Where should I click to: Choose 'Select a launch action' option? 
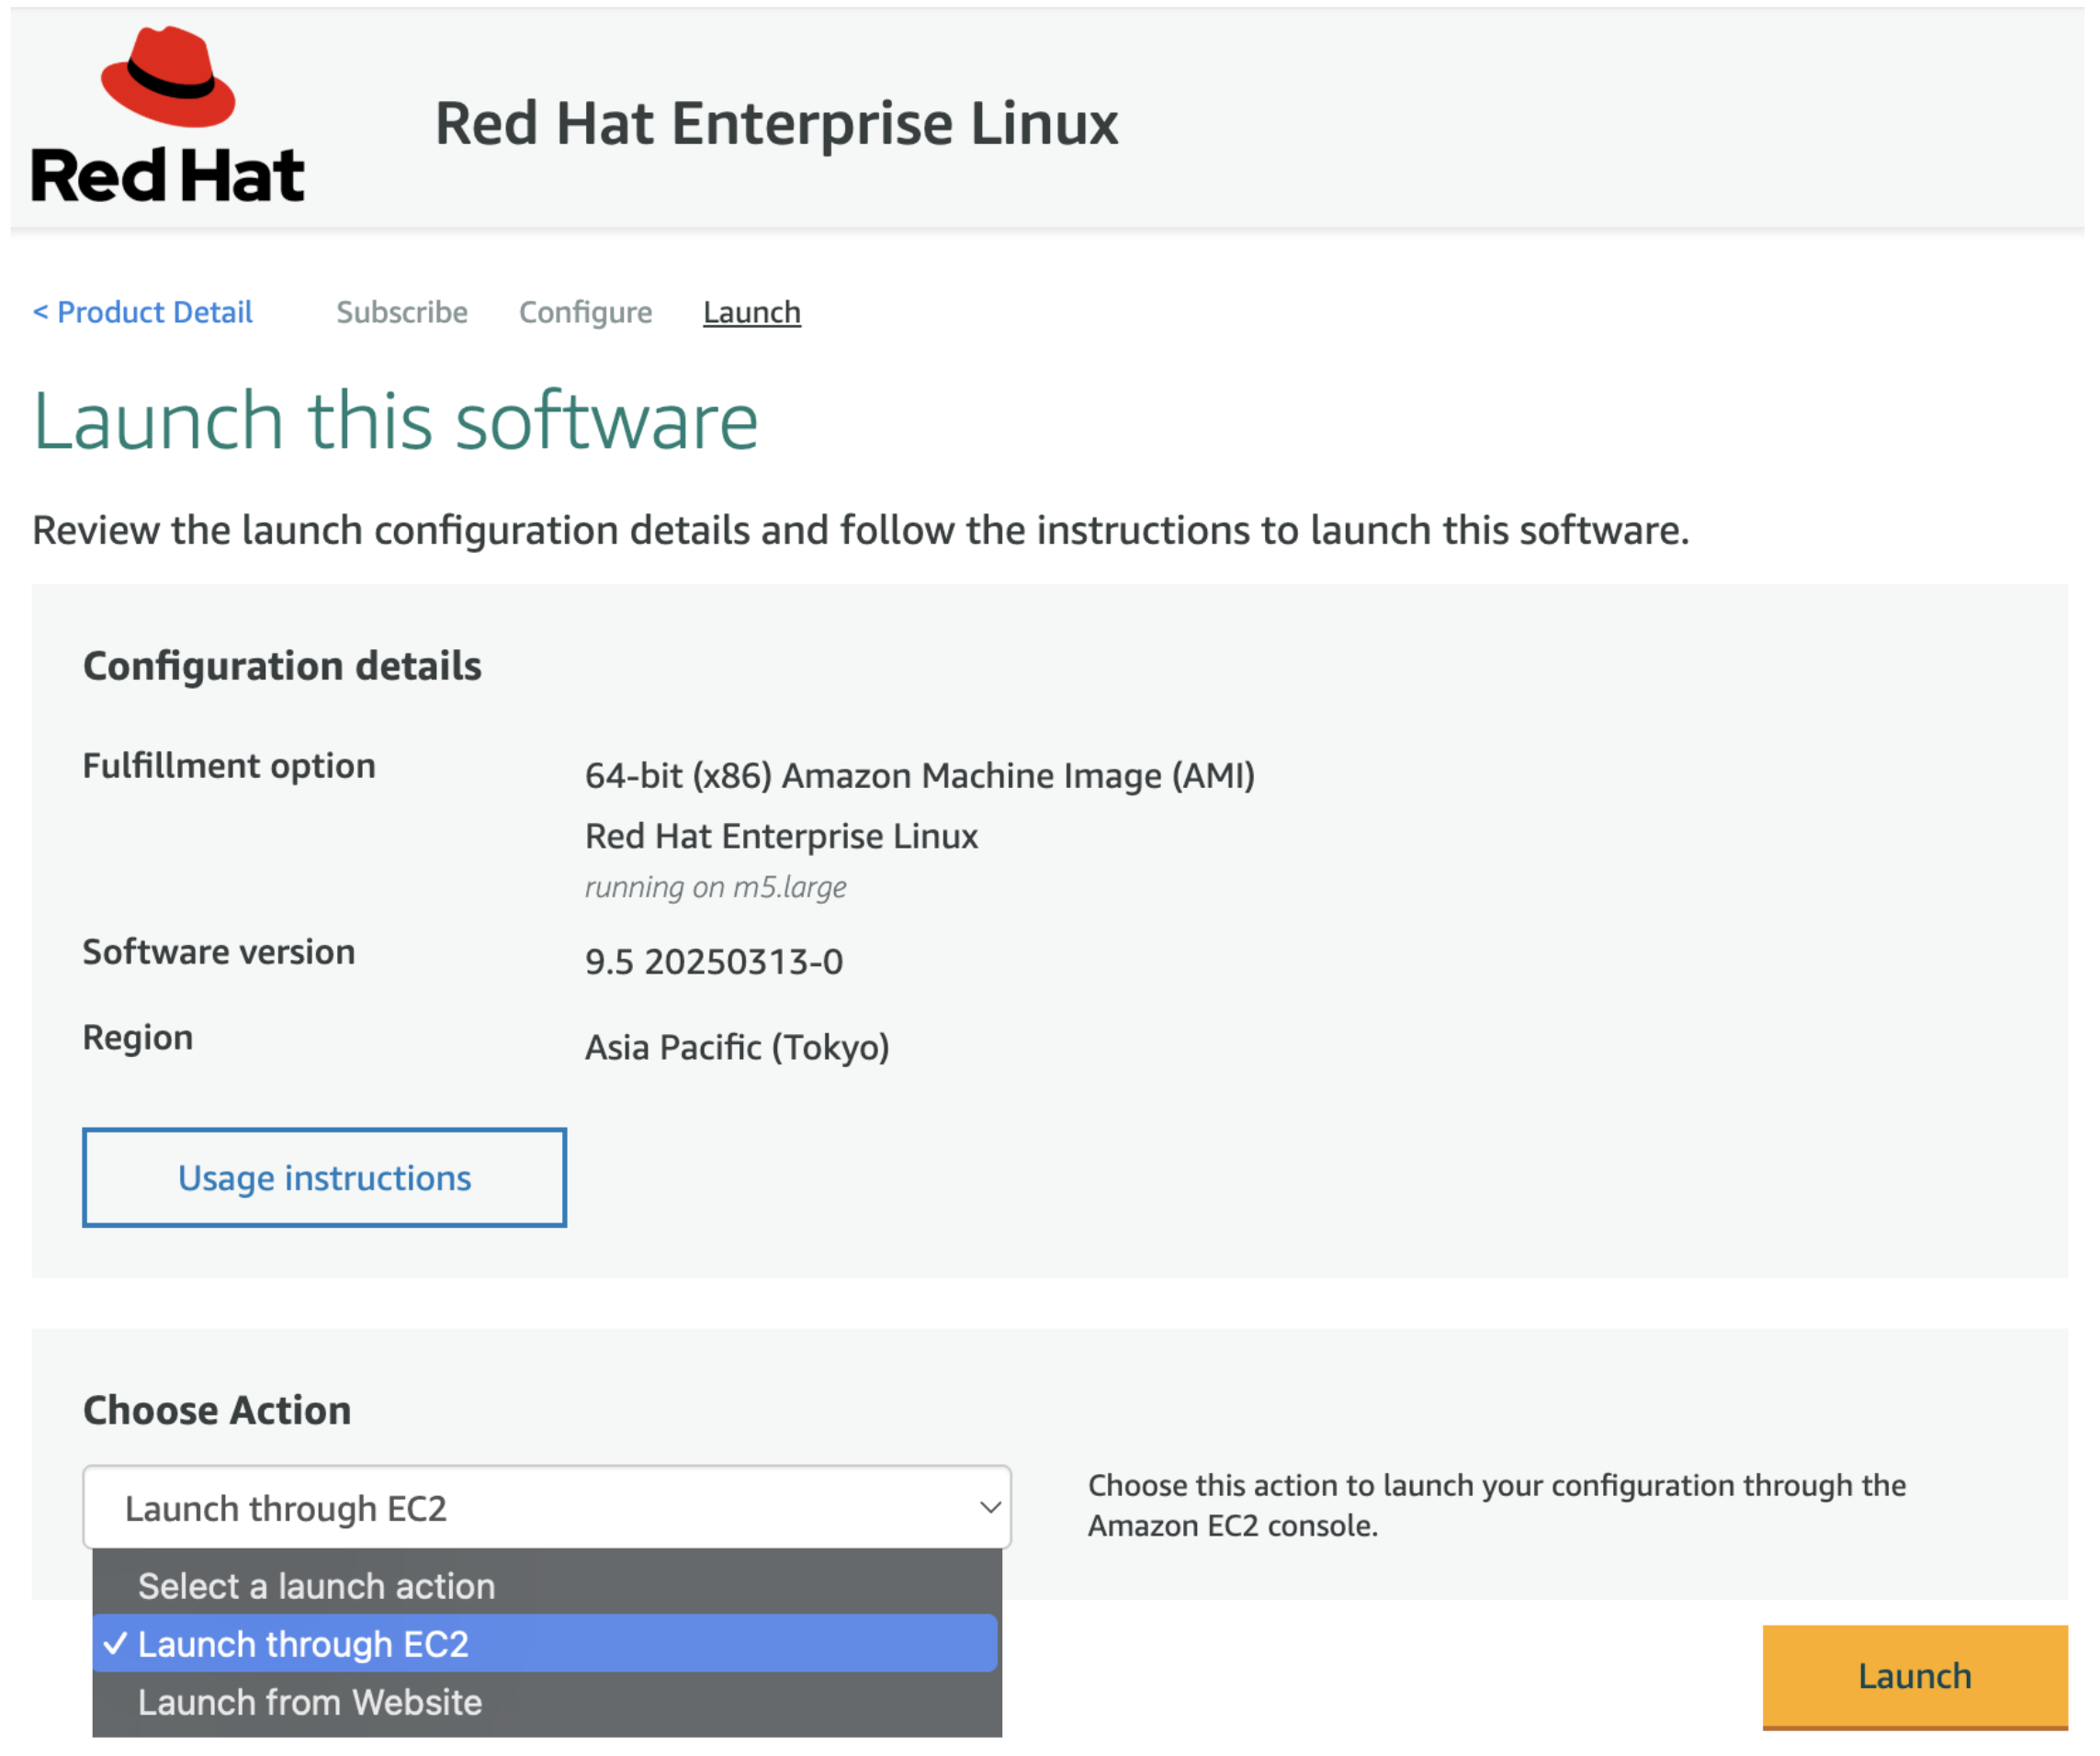[x=547, y=1587]
